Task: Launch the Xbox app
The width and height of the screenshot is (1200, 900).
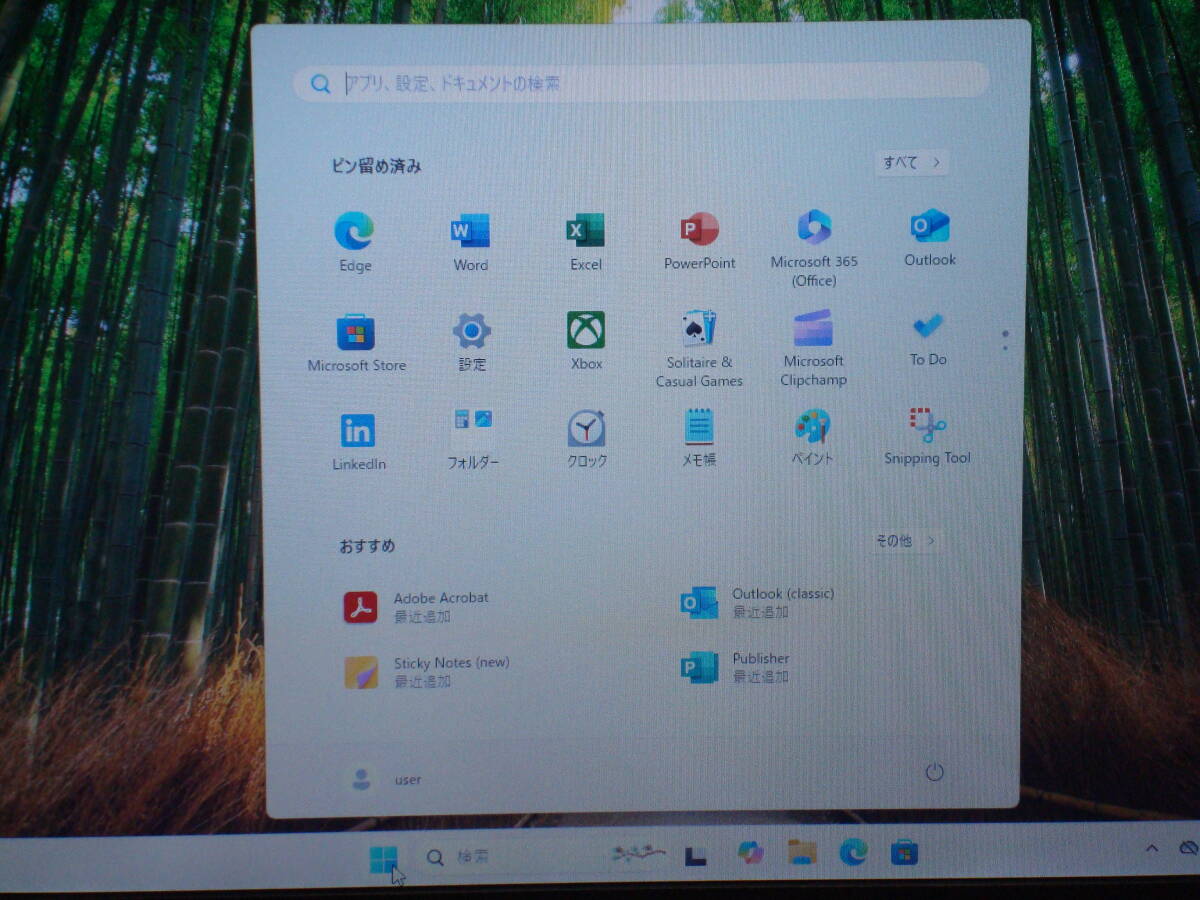Action: [x=586, y=340]
